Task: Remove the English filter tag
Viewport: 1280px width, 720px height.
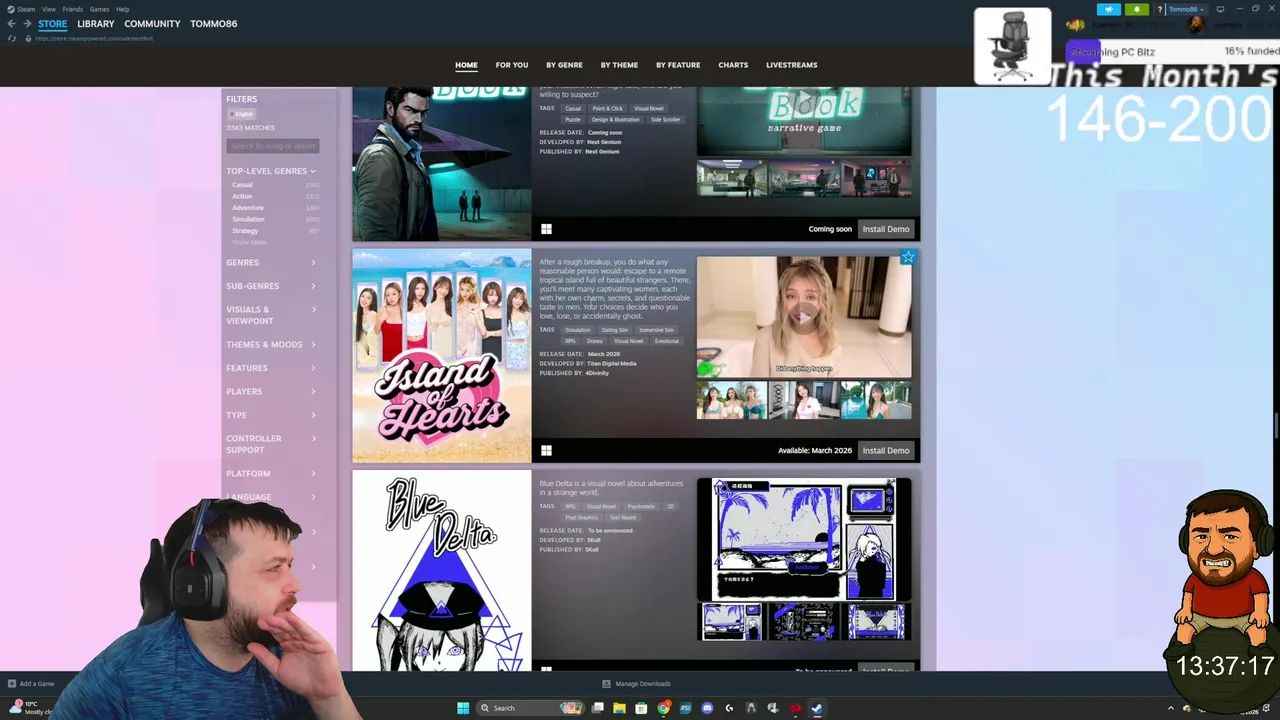Action: (x=242, y=114)
